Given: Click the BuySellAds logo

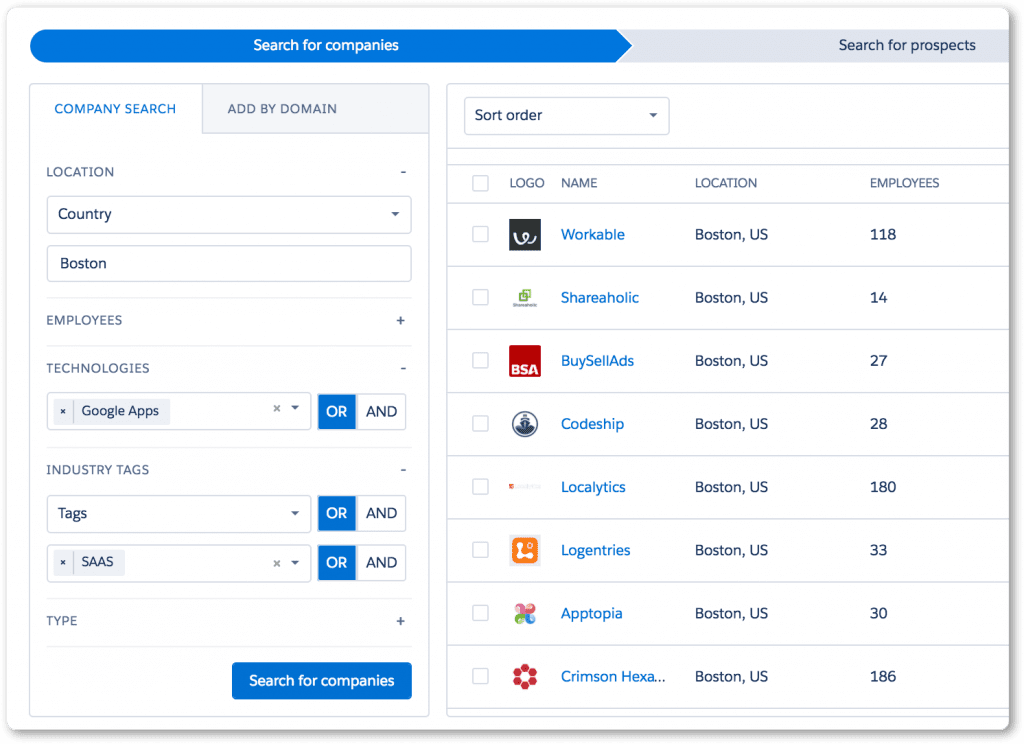Looking at the screenshot, I should [524, 360].
